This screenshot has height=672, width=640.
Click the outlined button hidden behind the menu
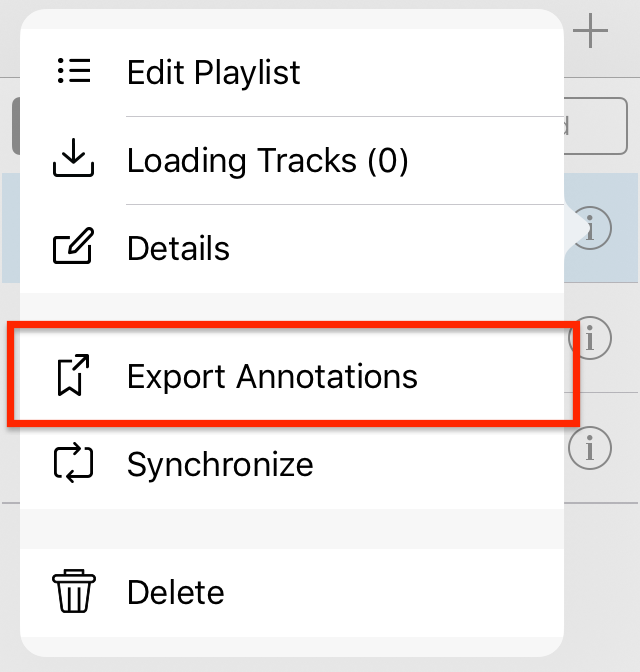(x=596, y=126)
